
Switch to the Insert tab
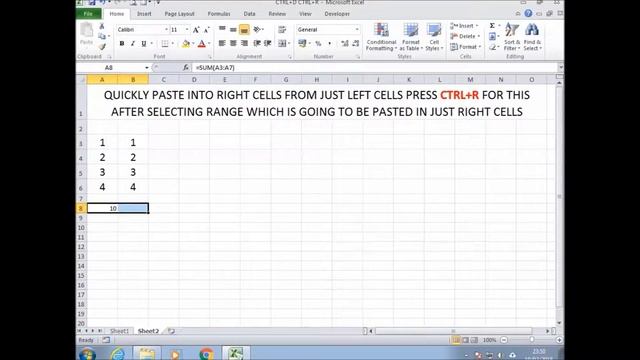click(144, 14)
